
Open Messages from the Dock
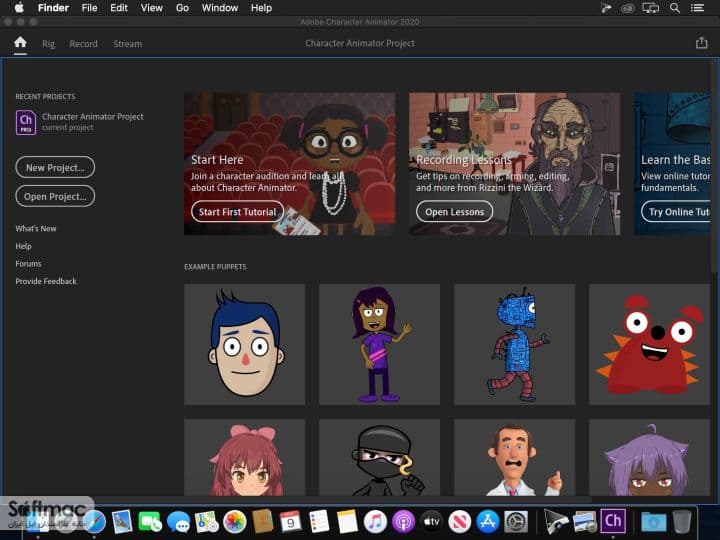[178, 522]
